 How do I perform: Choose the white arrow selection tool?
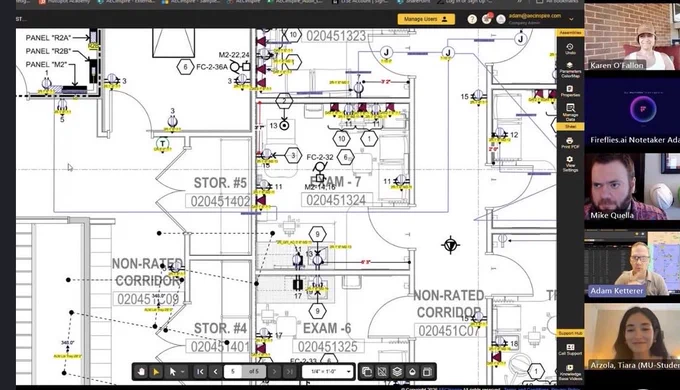click(x=173, y=372)
